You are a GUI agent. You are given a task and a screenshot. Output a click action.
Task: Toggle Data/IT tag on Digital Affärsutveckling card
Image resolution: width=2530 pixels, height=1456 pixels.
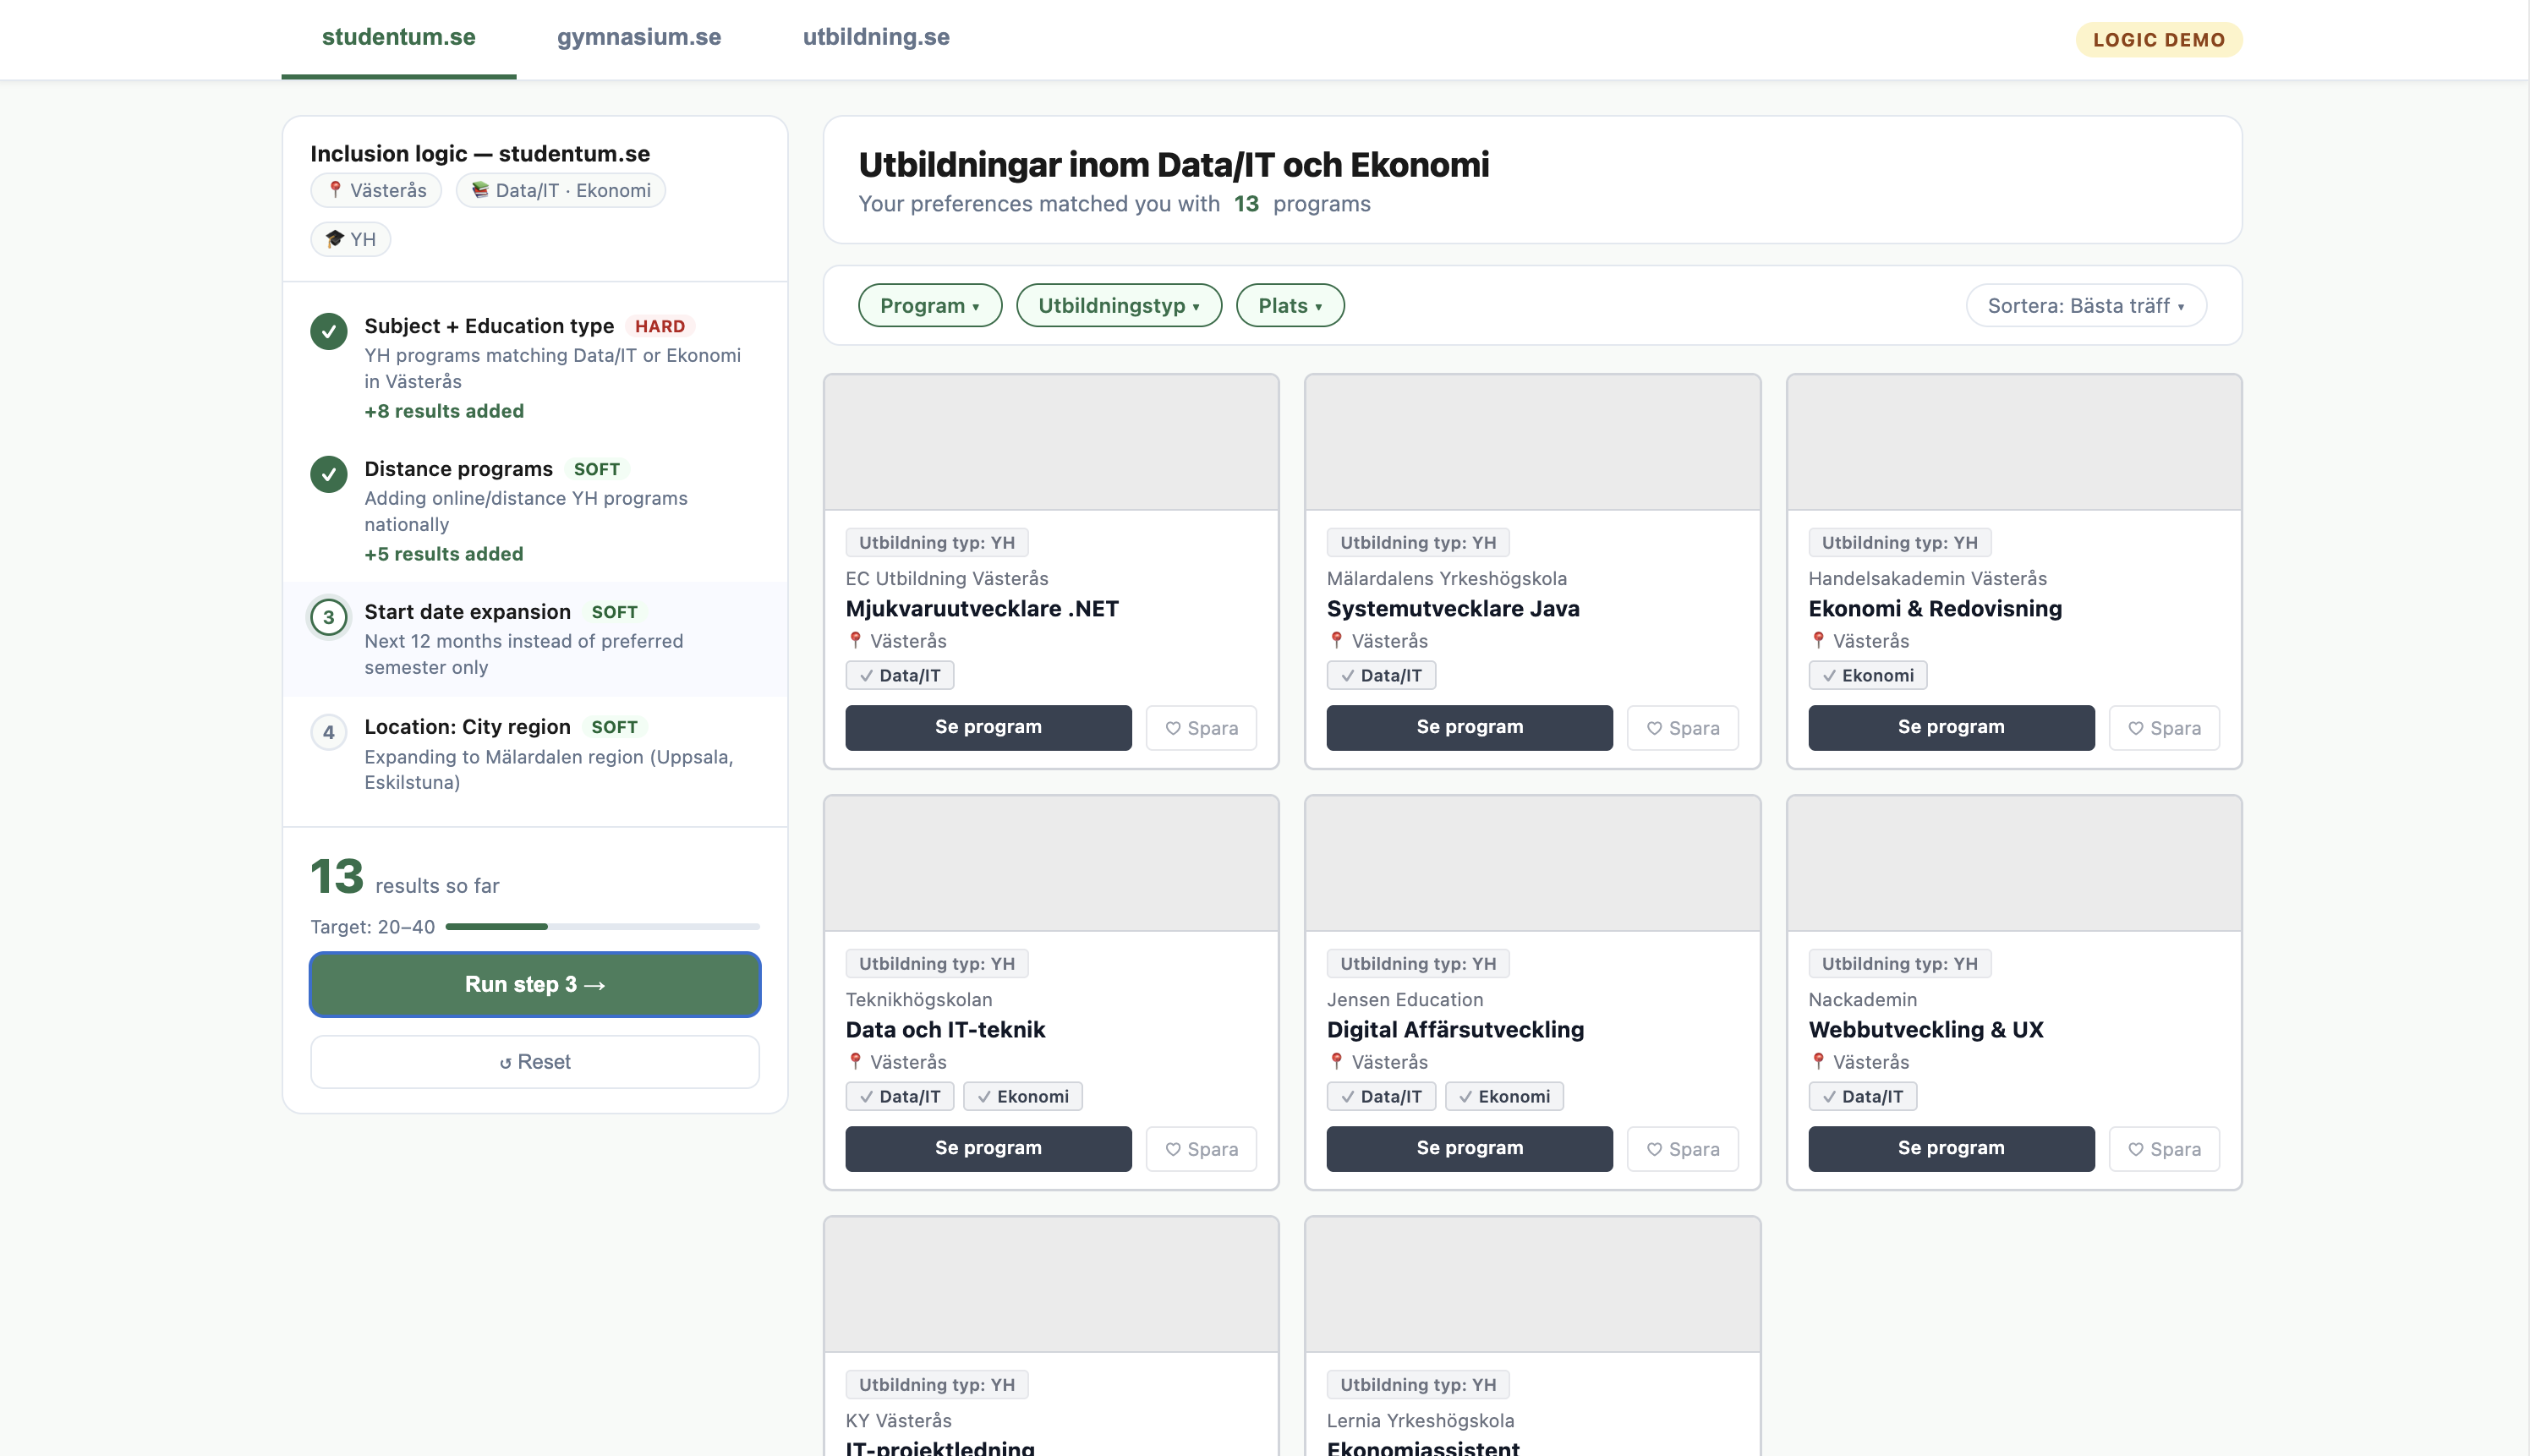pyautogui.click(x=1381, y=1096)
